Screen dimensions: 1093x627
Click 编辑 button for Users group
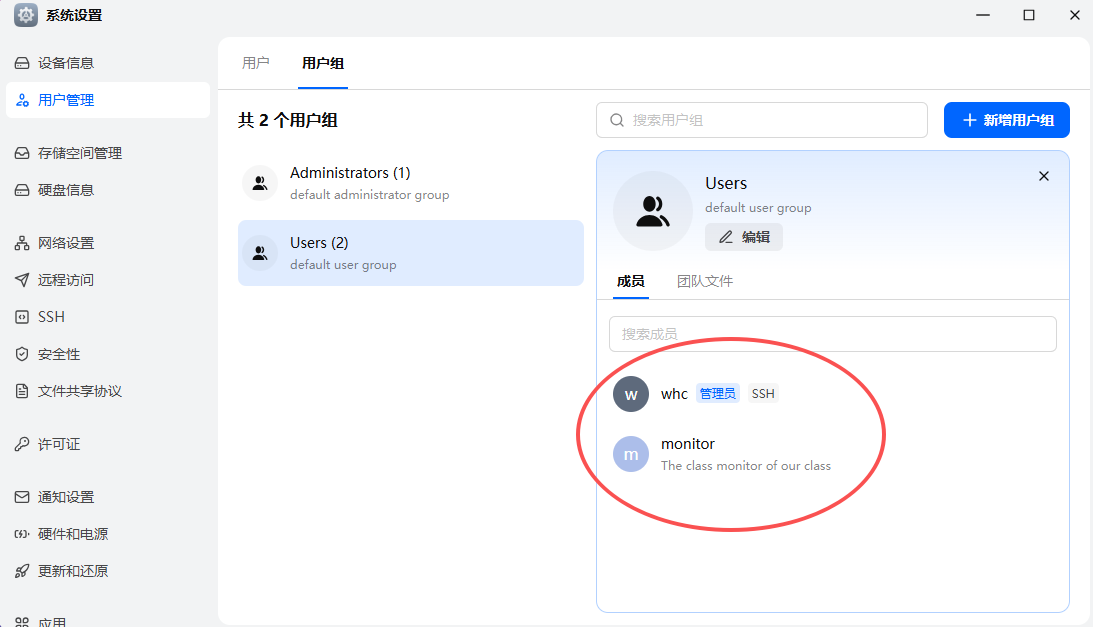coord(744,237)
